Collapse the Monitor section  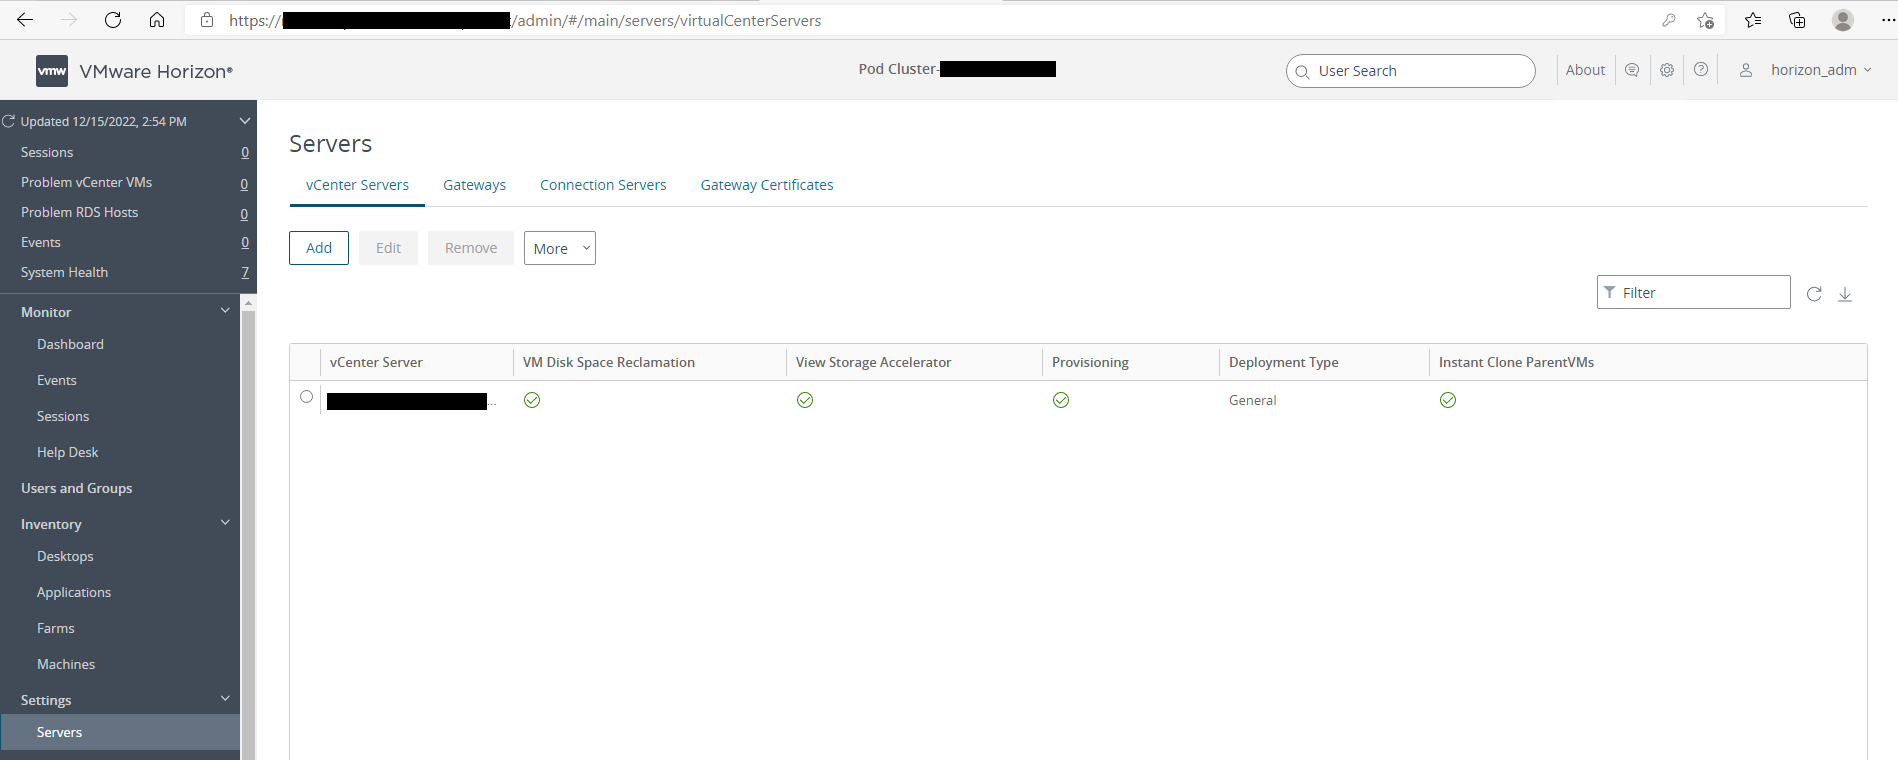(x=225, y=311)
